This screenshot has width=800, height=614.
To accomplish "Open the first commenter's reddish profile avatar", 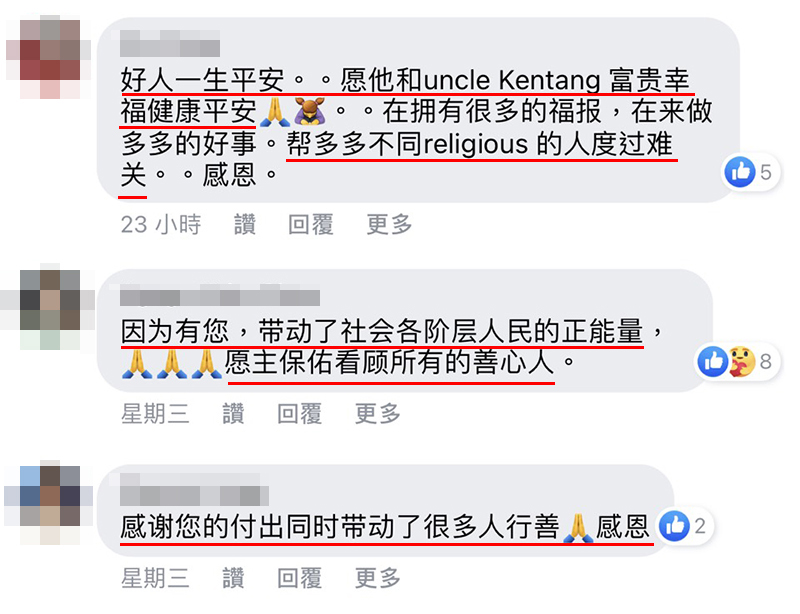I will point(49,57).
